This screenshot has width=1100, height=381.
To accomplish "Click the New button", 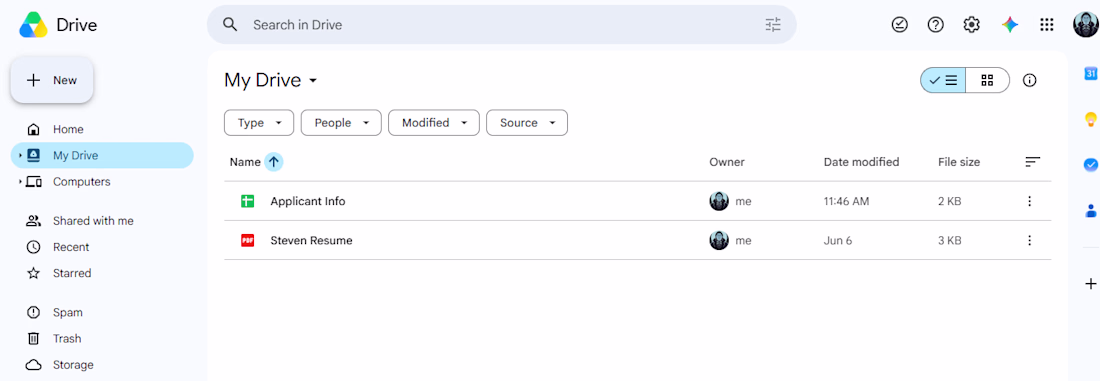I will [52, 80].
